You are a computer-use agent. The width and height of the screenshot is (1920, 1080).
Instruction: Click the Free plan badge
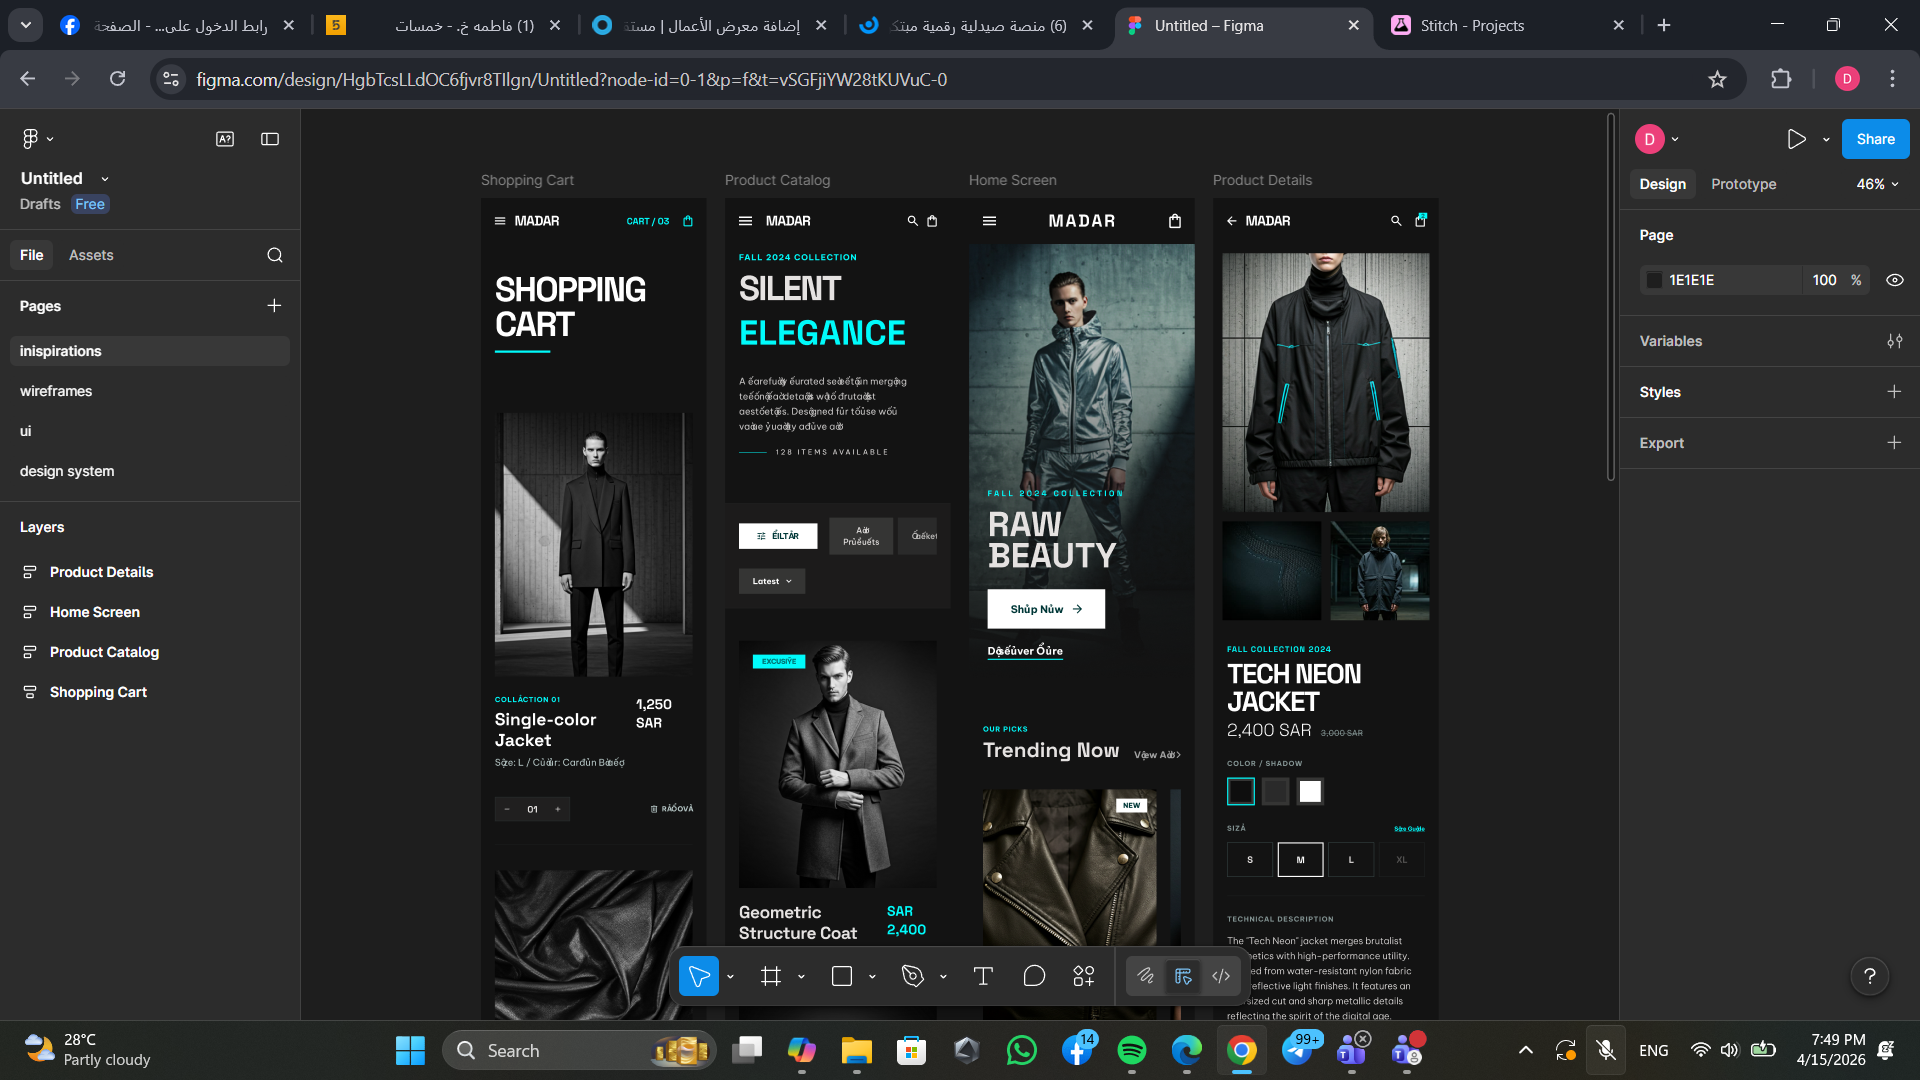tap(90, 204)
